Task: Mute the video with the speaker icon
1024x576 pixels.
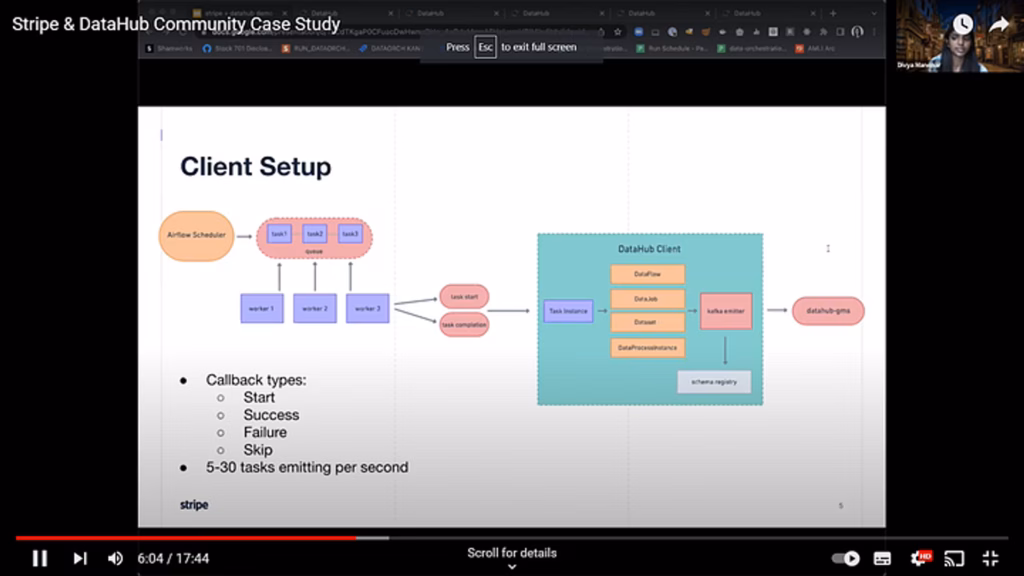Action: [x=114, y=558]
